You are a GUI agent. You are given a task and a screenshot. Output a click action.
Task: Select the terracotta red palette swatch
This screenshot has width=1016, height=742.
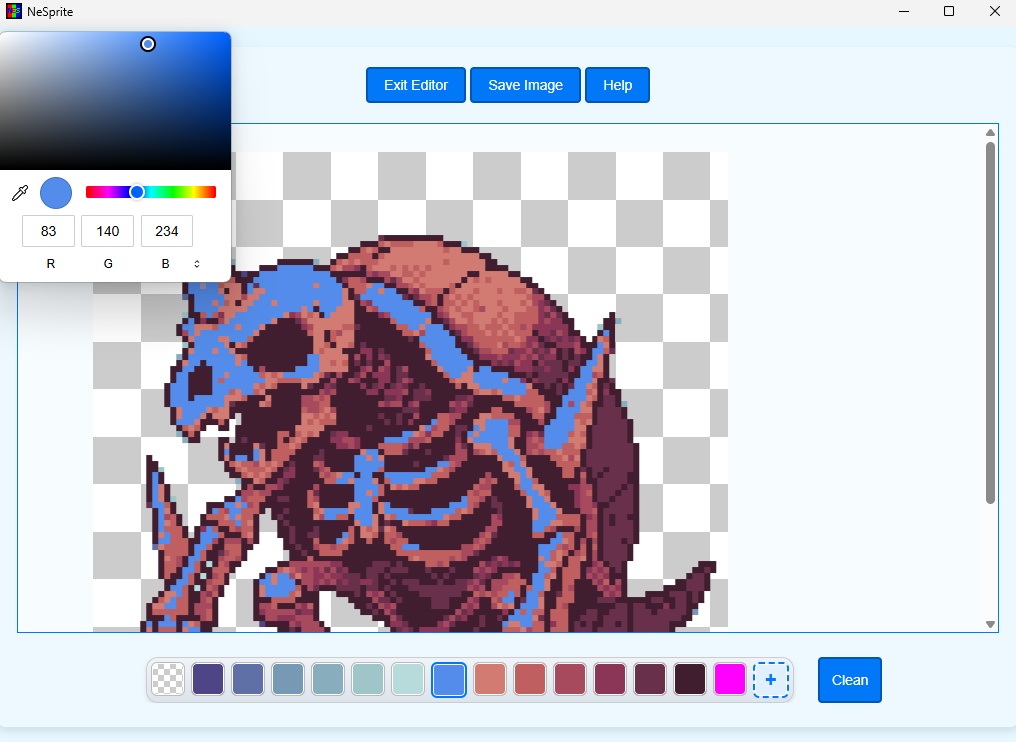click(530, 680)
